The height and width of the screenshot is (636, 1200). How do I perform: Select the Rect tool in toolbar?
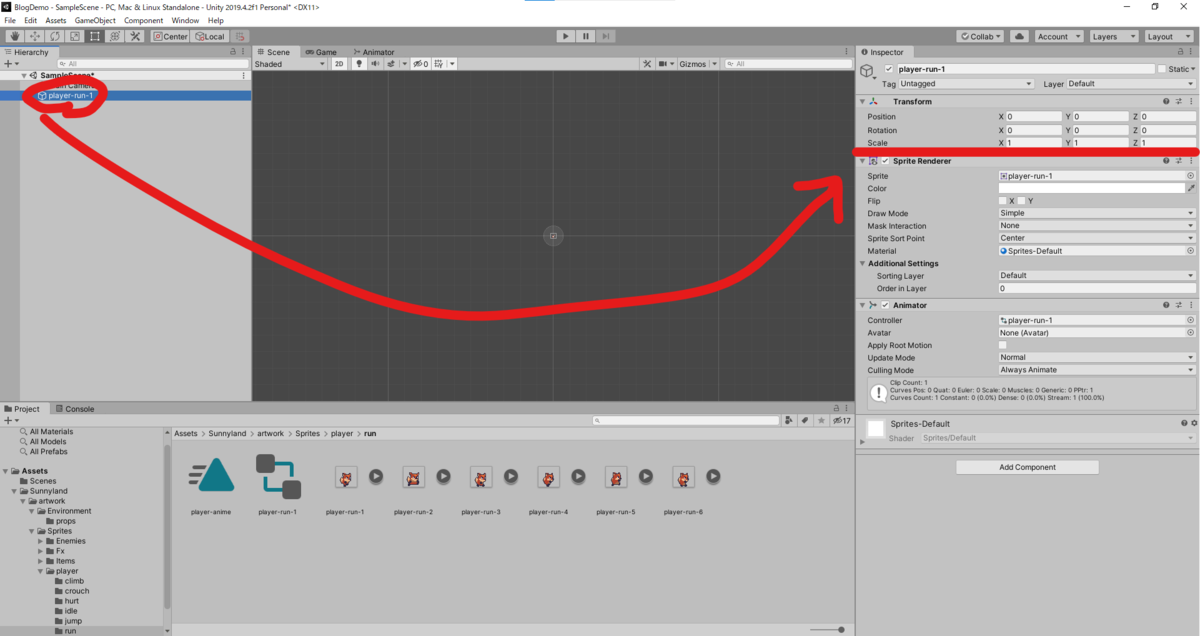[x=94, y=36]
